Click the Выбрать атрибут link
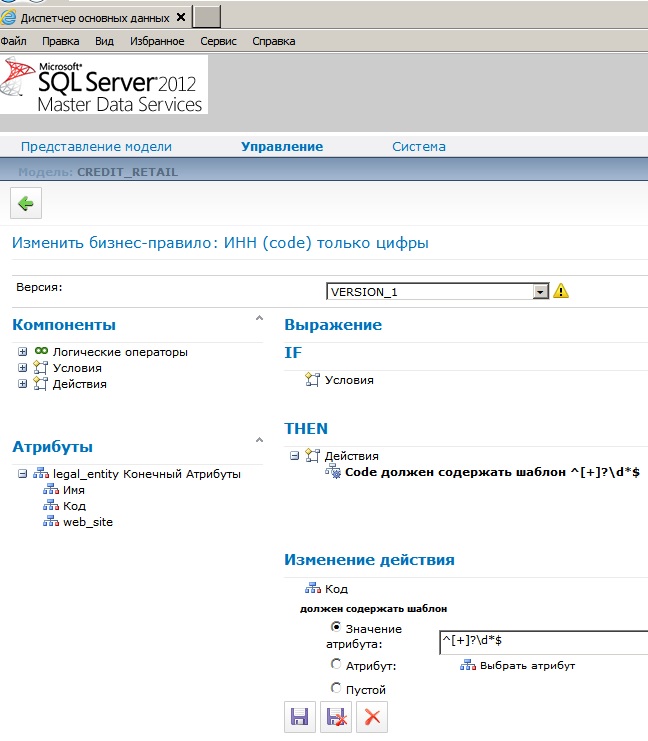The height and width of the screenshot is (741, 648). point(527,665)
